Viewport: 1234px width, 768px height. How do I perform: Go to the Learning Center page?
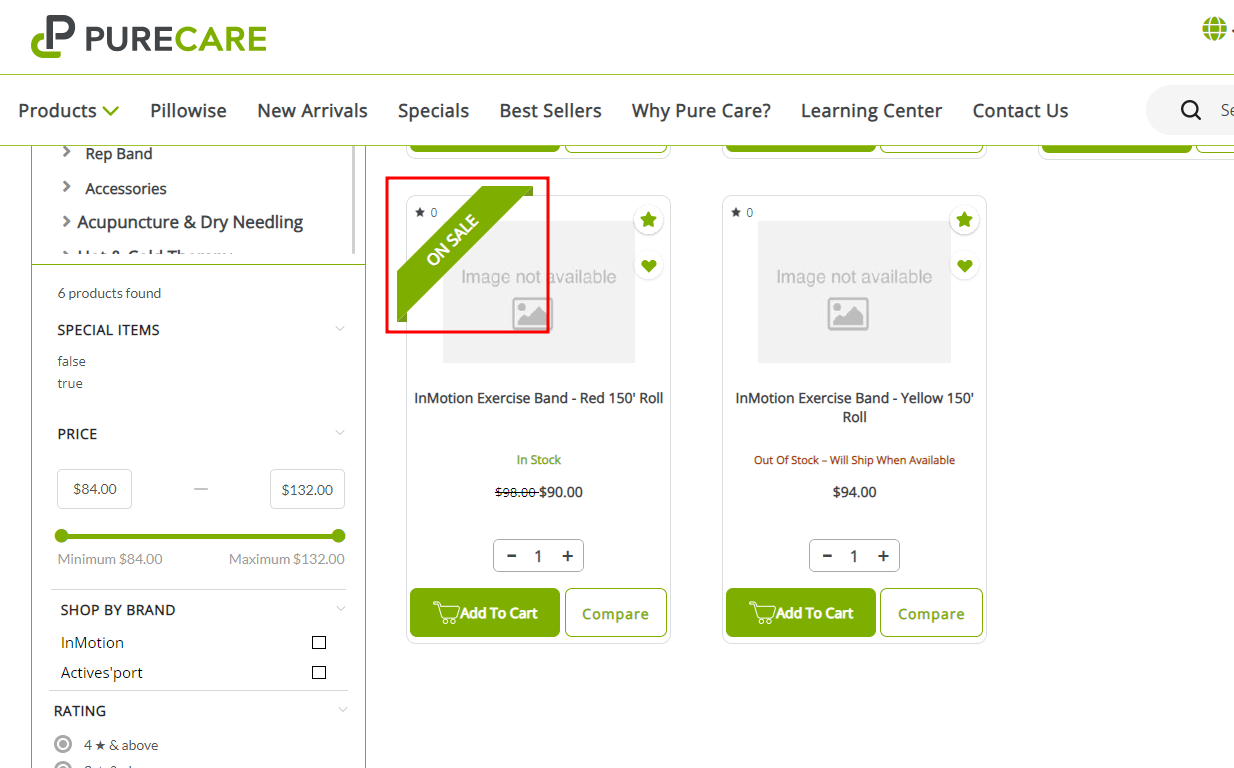click(871, 111)
